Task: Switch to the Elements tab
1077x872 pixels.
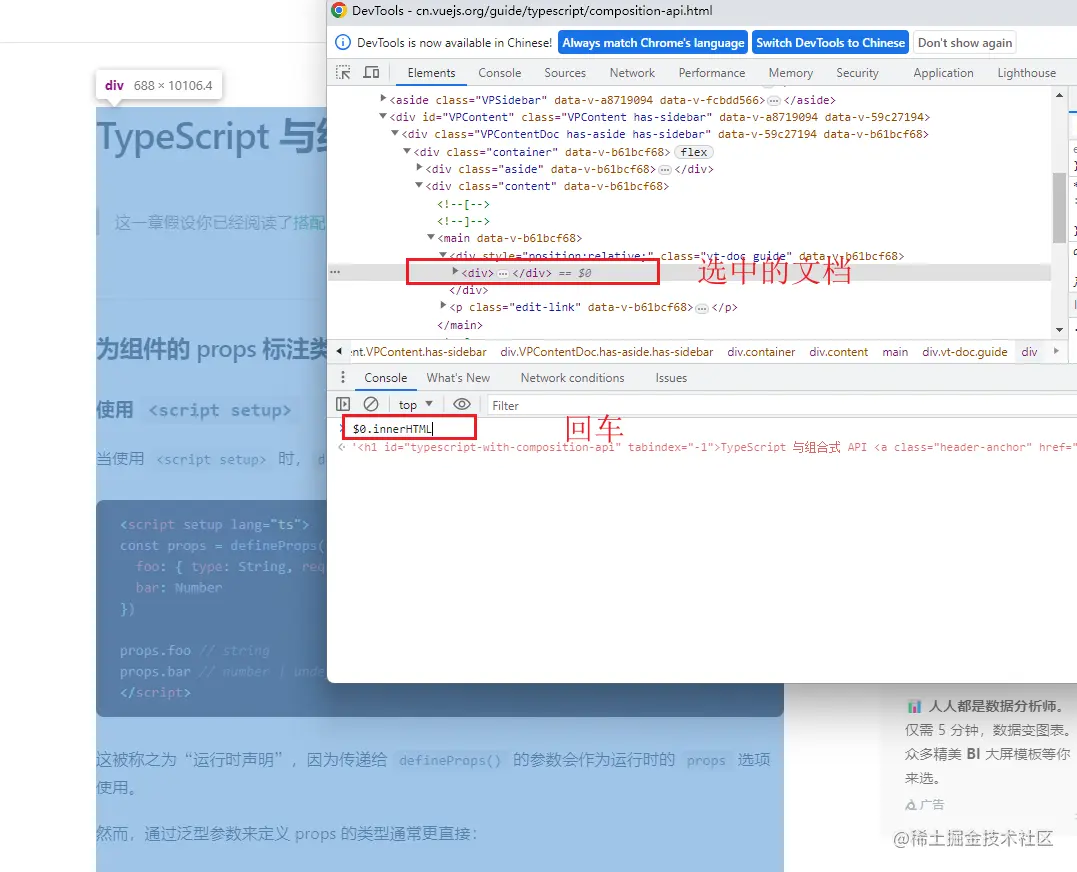Action: pyautogui.click(x=431, y=73)
